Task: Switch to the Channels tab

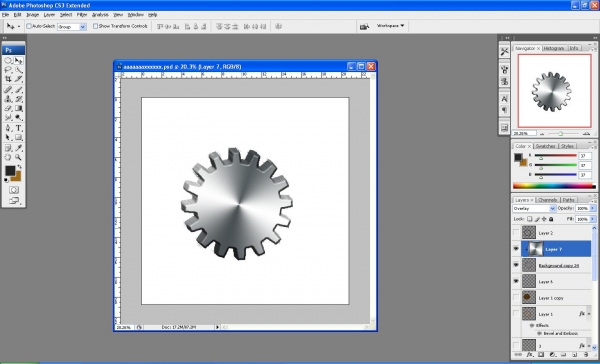Action: click(x=548, y=200)
